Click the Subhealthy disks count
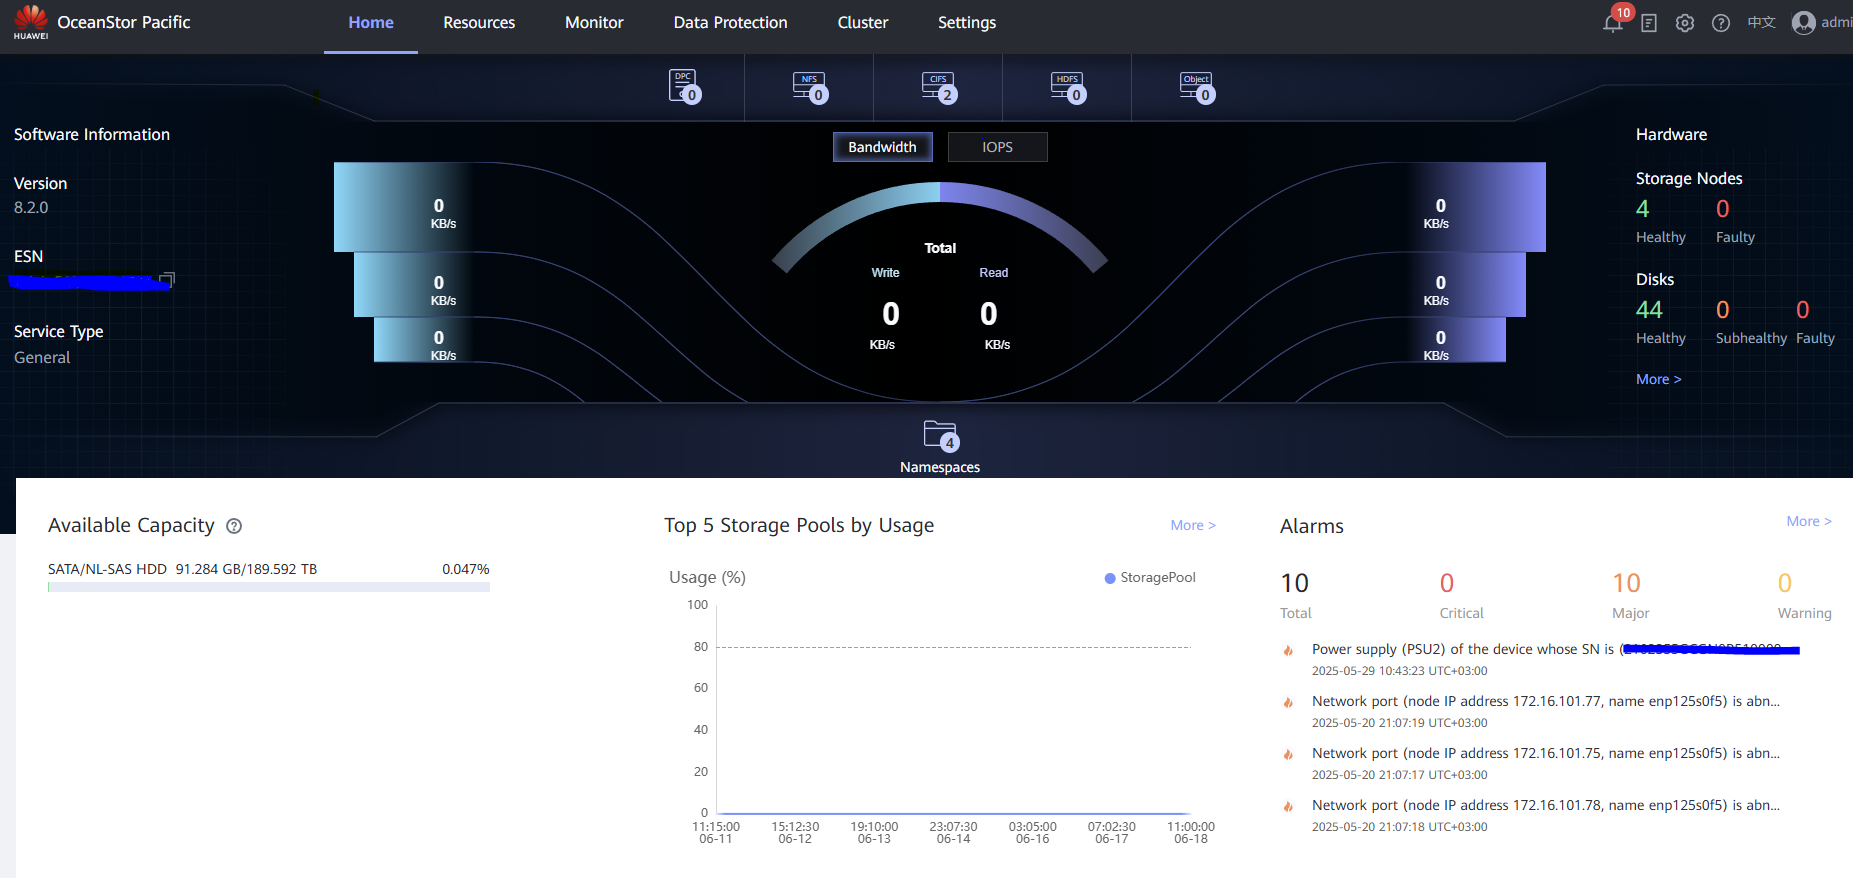The image size is (1853, 878). pyautogui.click(x=1723, y=310)
